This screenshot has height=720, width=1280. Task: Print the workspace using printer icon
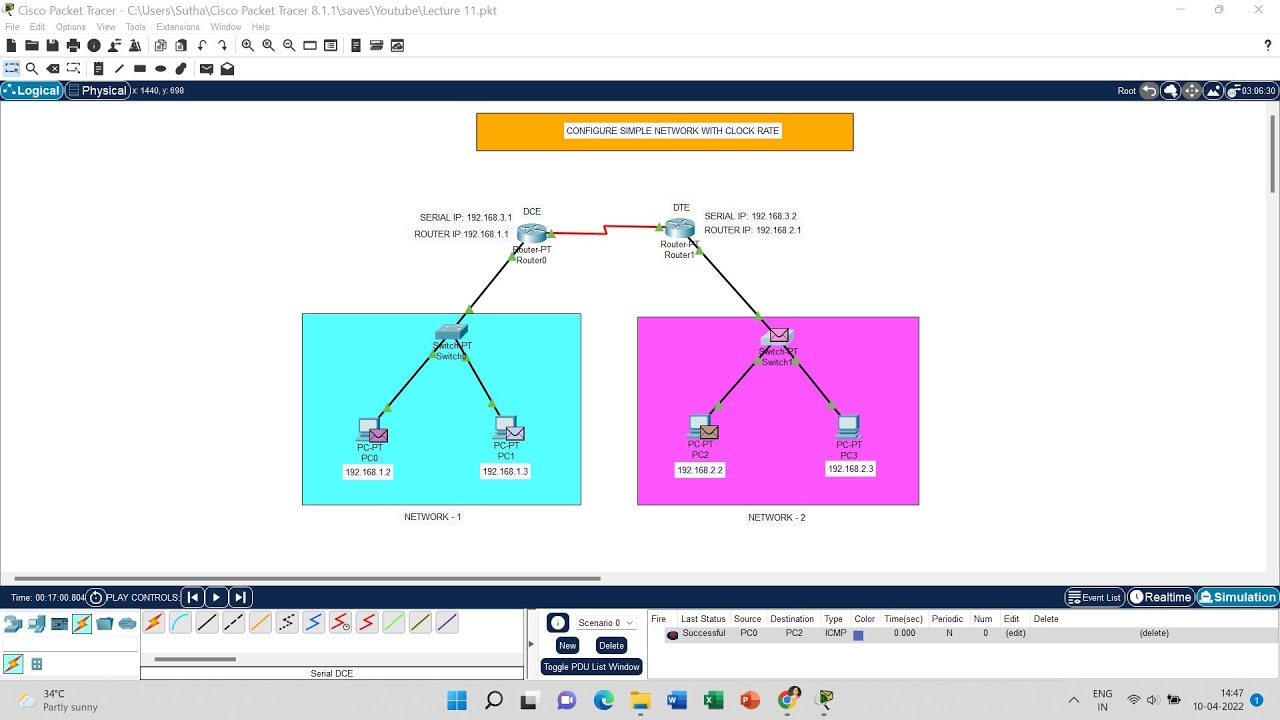(73, 45)
